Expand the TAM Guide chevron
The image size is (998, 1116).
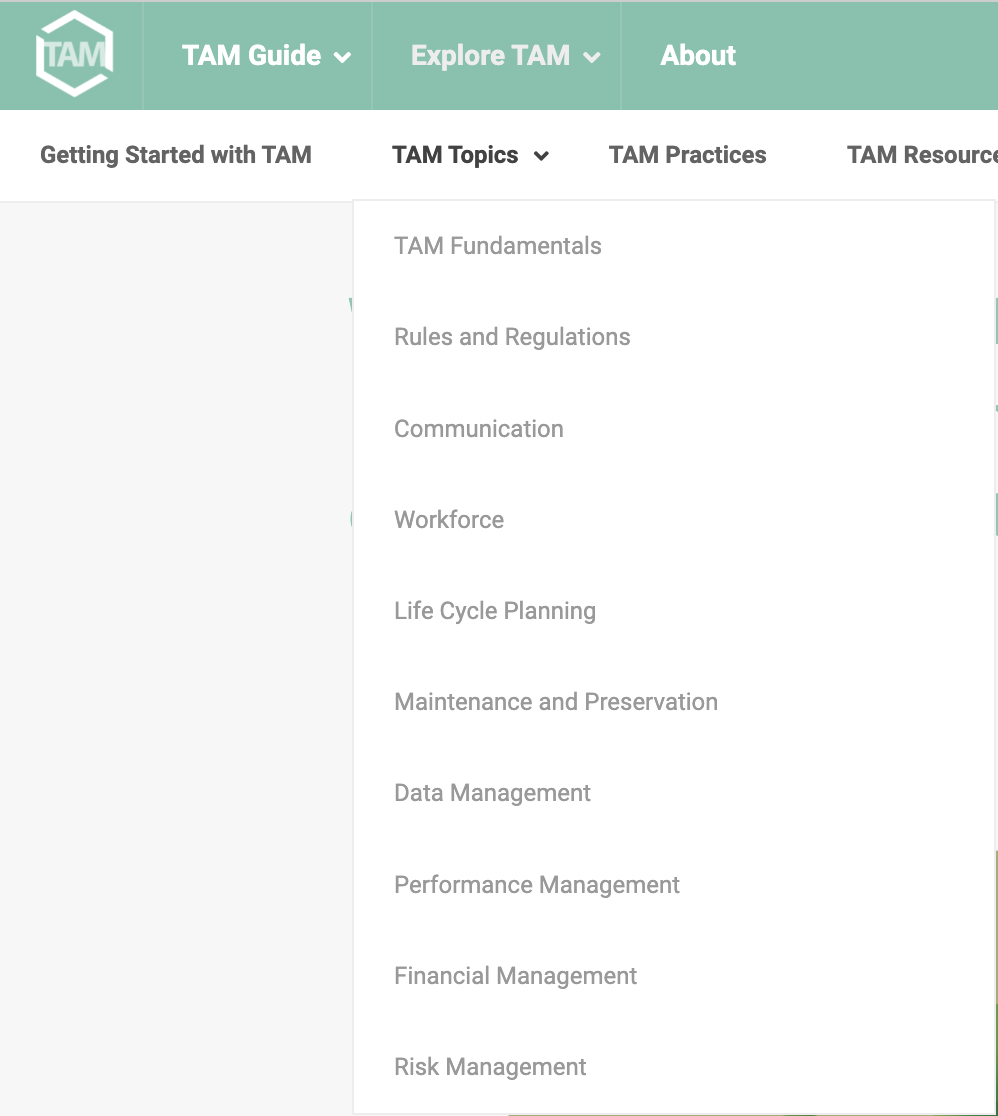coord(342,58)
